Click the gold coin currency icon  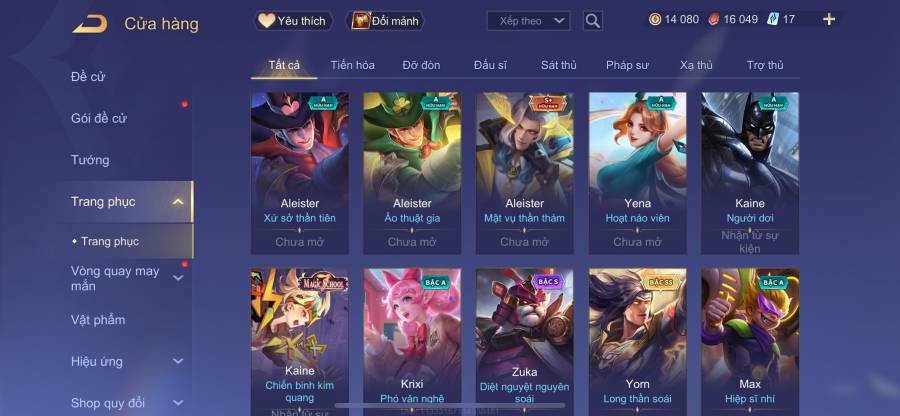point(655,20)
